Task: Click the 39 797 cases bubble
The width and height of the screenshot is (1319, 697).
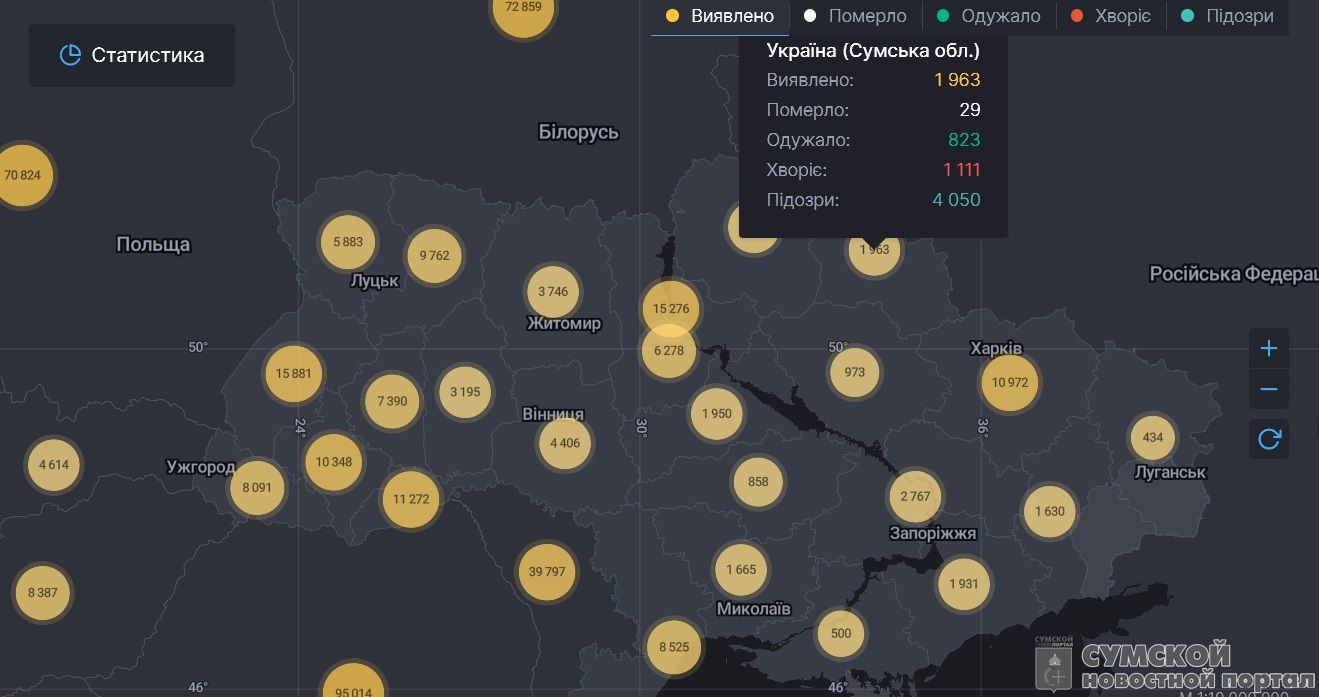Action: click(x=547, y=572)
